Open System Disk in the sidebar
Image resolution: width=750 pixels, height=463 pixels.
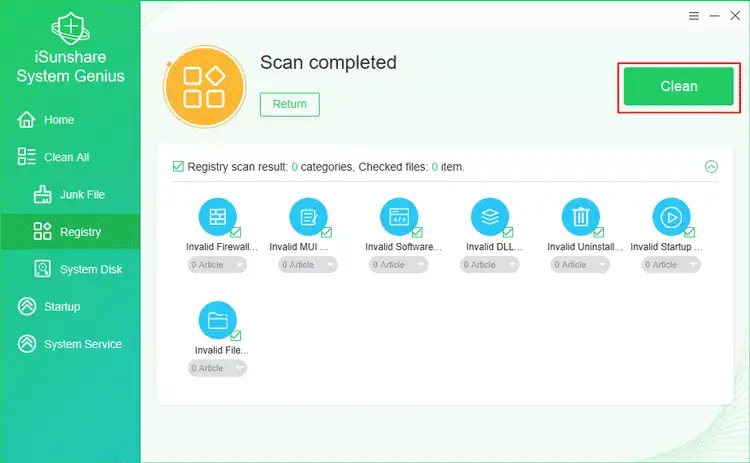[70, 269]
